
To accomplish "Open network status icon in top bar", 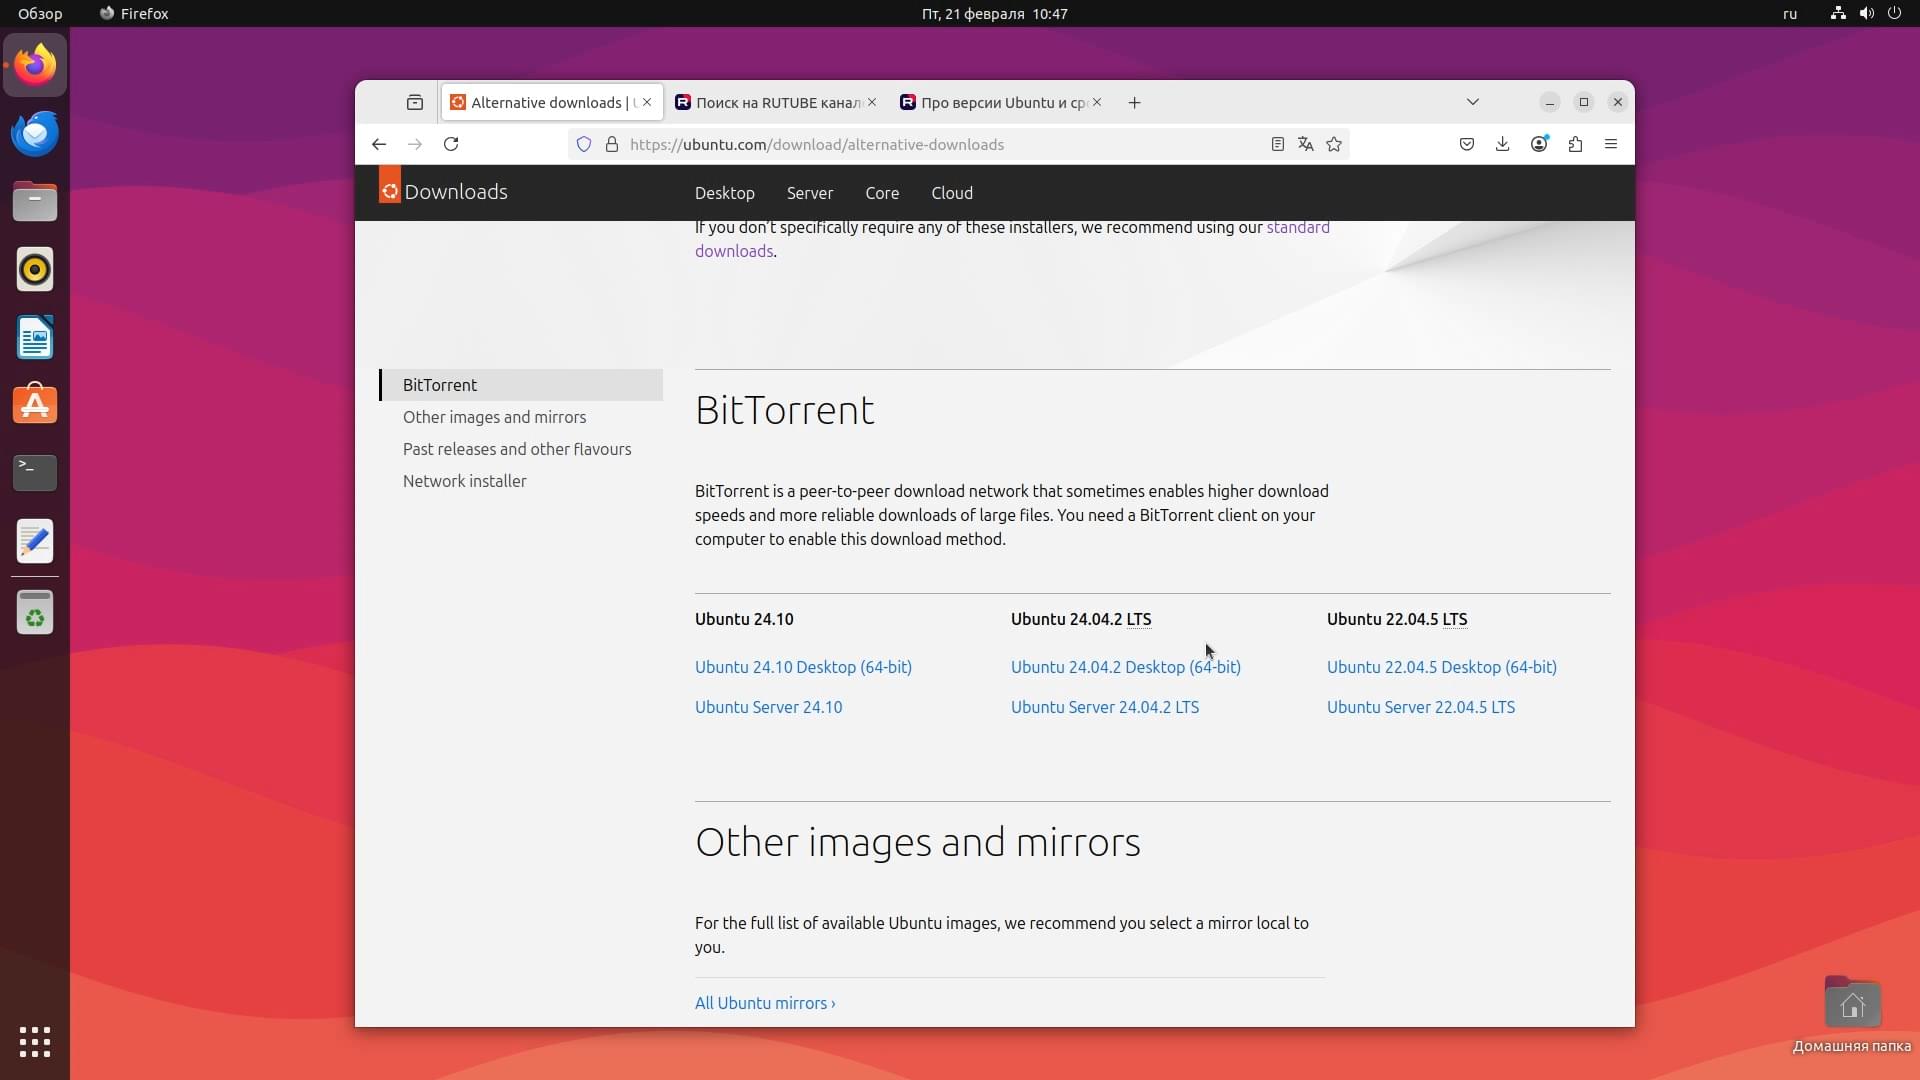I will coord(1838,13).
